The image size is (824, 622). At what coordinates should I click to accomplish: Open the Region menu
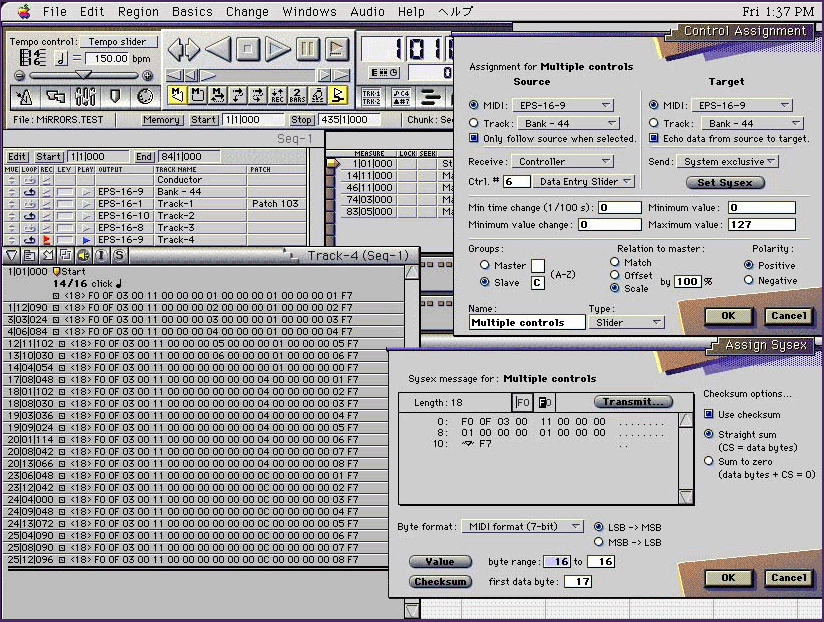pos(138,12)
